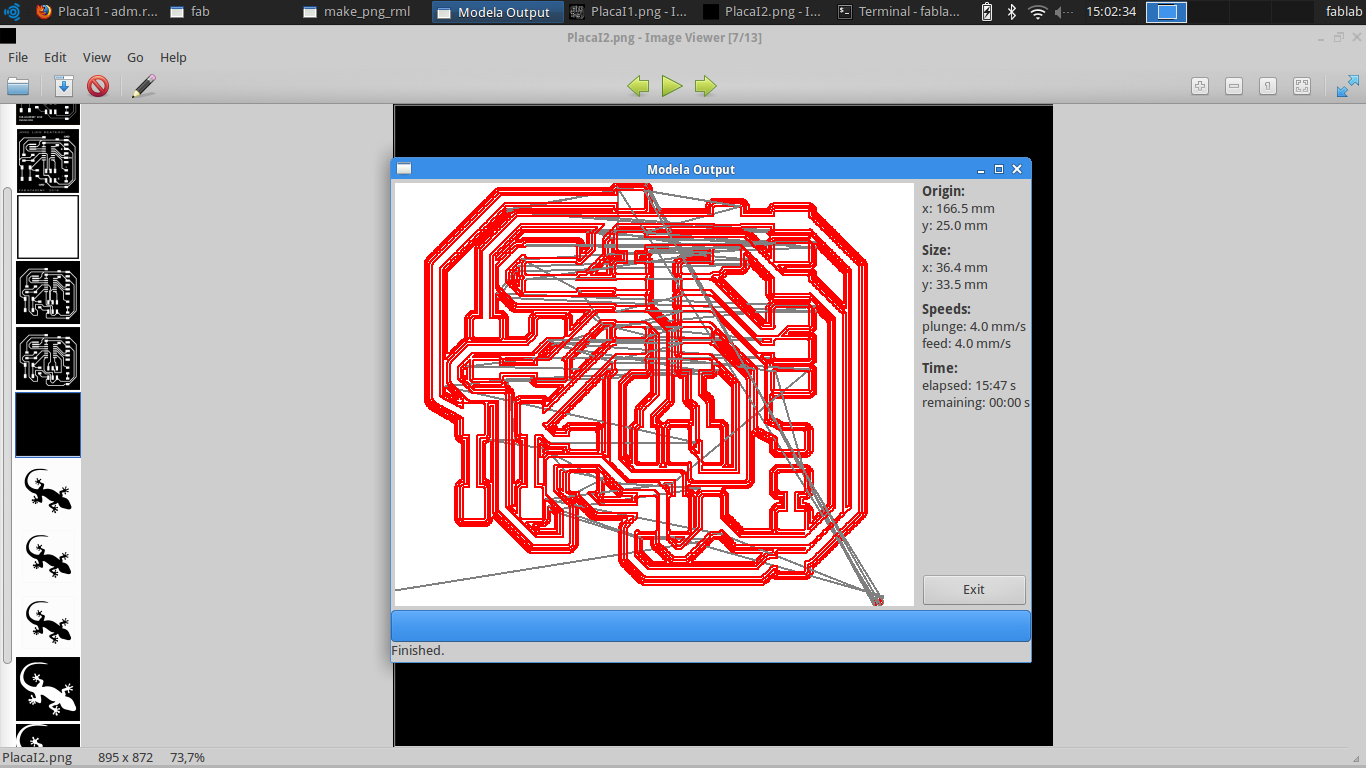Switch to Terminal taskbar item

point(899,12)
